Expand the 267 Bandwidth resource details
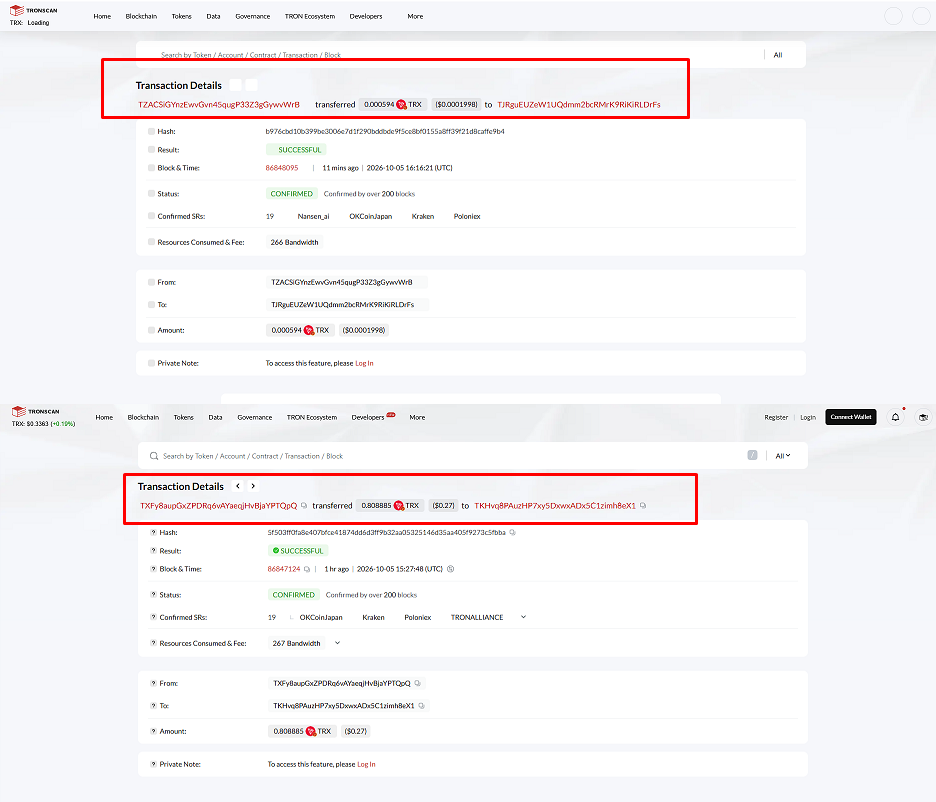This screenshot has height=802, width=936. point(337,643)
